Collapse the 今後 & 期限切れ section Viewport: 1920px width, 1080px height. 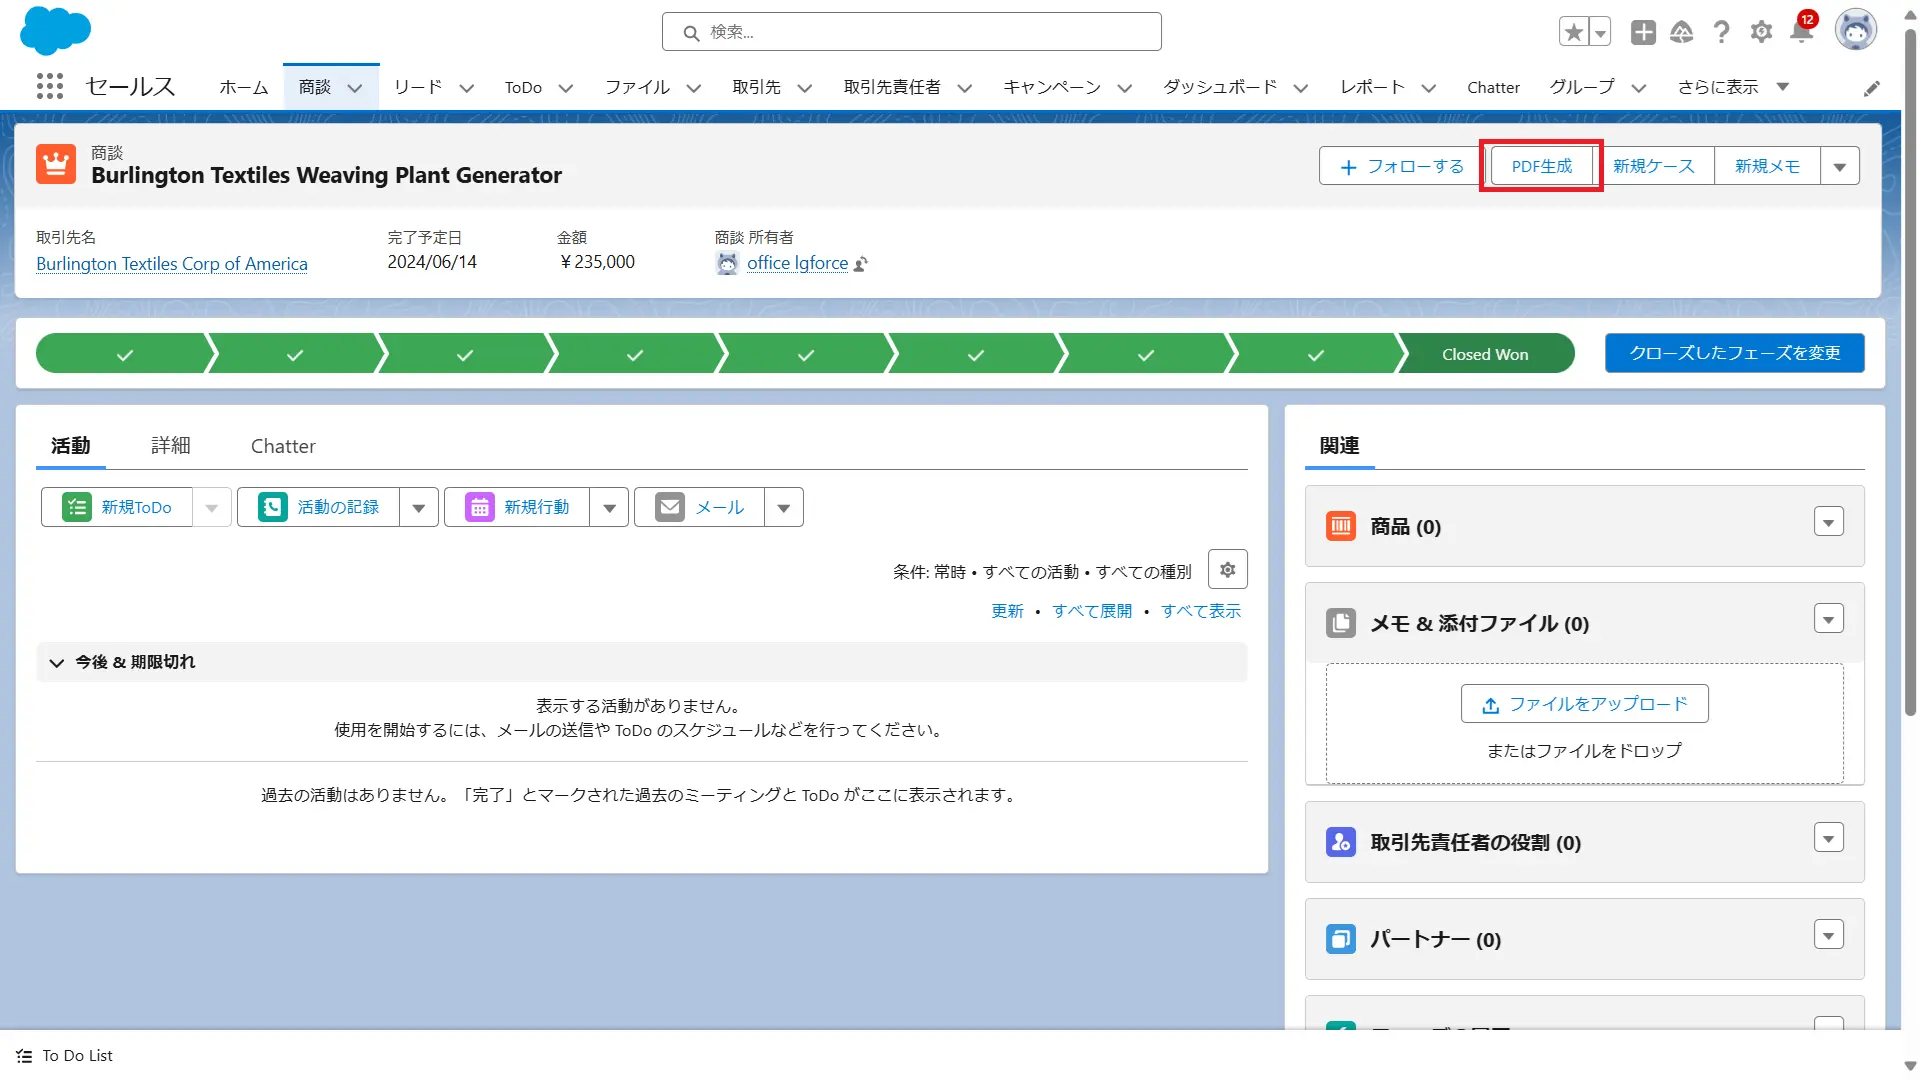pyautogui.click(x=57, y=662)
